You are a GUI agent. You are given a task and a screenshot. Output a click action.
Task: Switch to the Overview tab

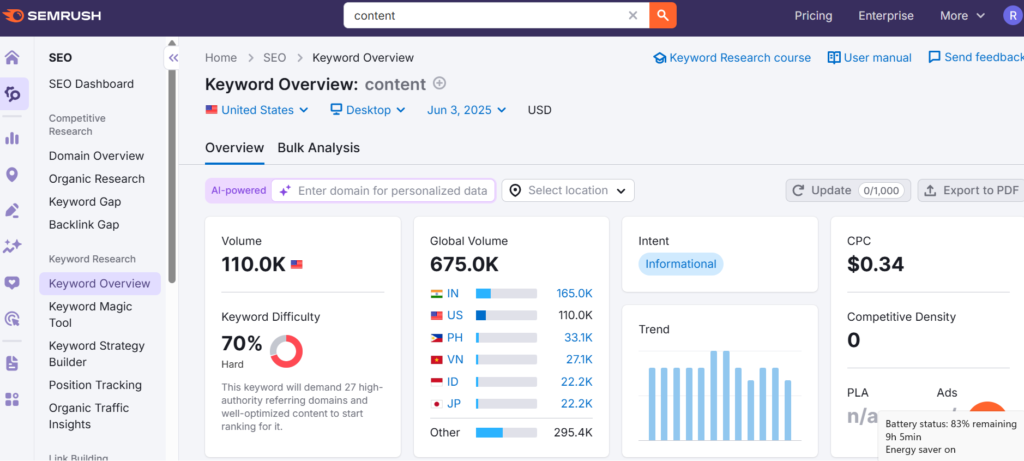(x=234, y=148)
